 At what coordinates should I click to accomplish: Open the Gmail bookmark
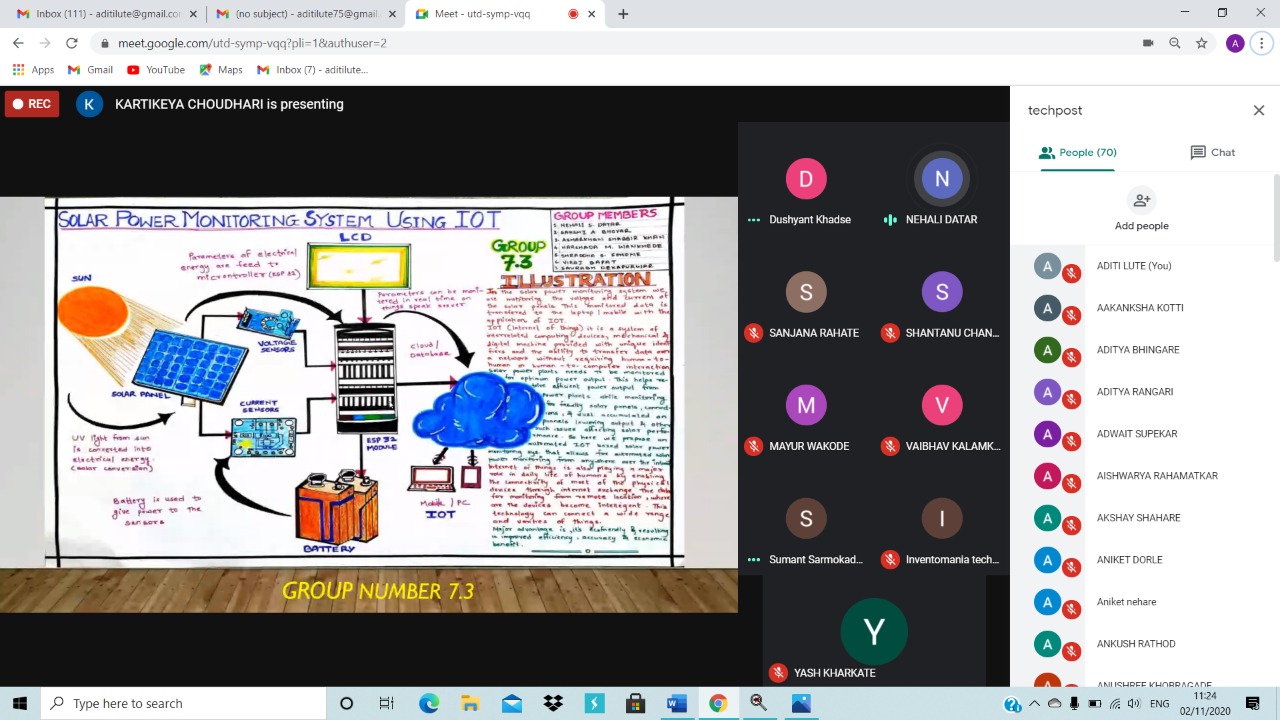pyautogui.click(x=90, y=70)
